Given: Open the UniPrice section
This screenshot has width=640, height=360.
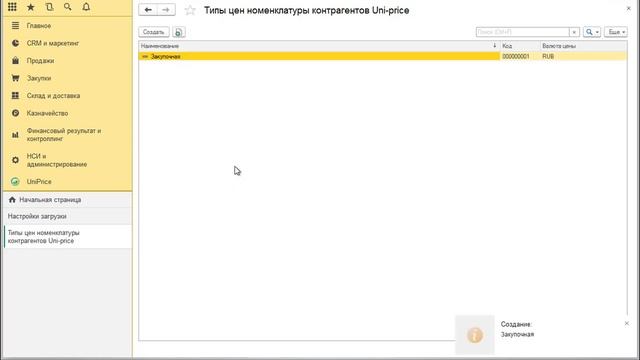Looking at the screenshot, I should (x=39, y=182).
